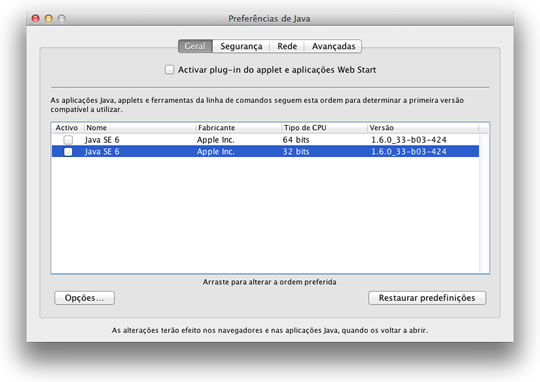This screenshot has width=540, height=382.
Task: Switch to the Geral tab
Action: [195, 46]
